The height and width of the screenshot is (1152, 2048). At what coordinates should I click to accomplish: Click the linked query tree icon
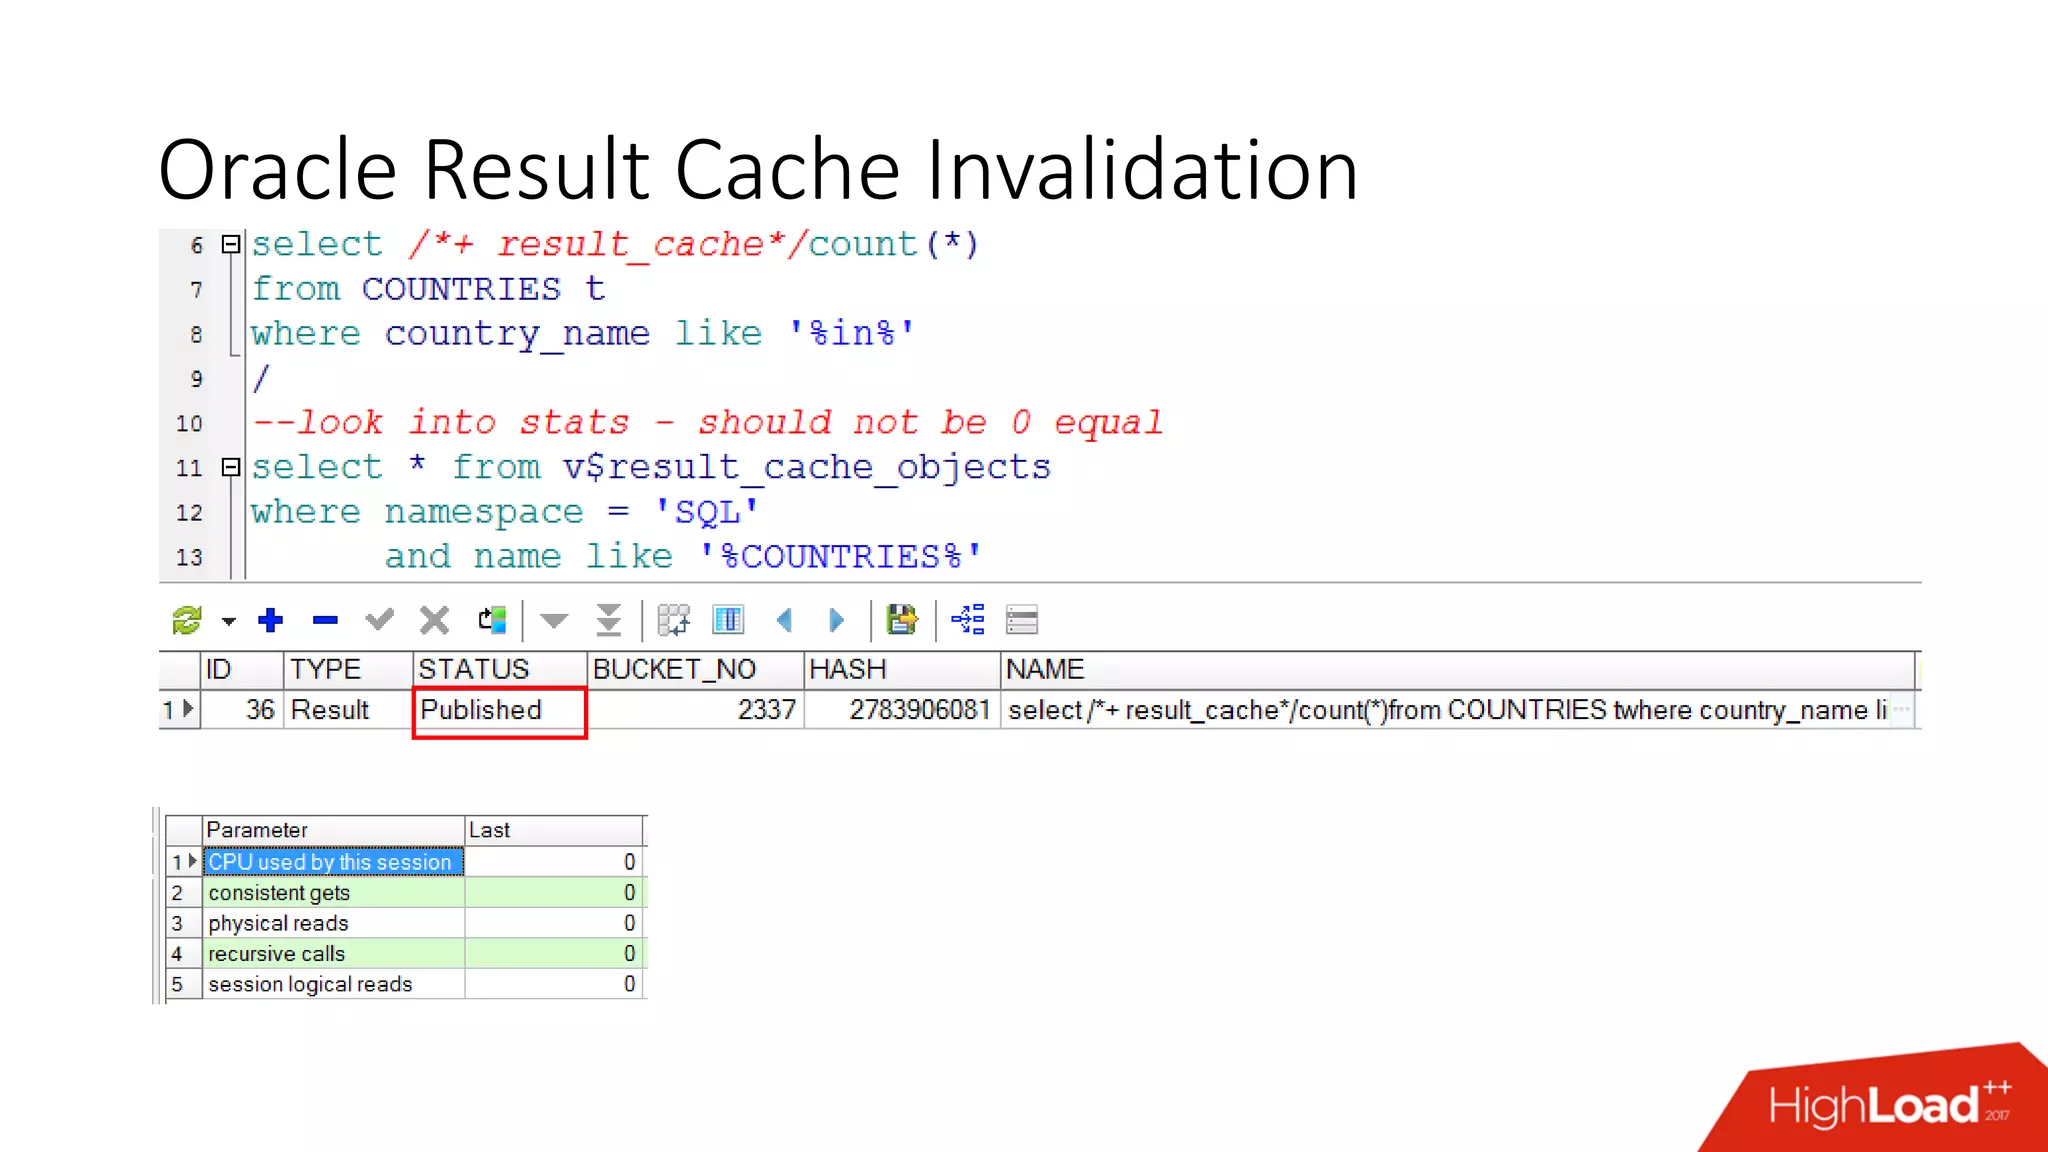pos(968,620)
